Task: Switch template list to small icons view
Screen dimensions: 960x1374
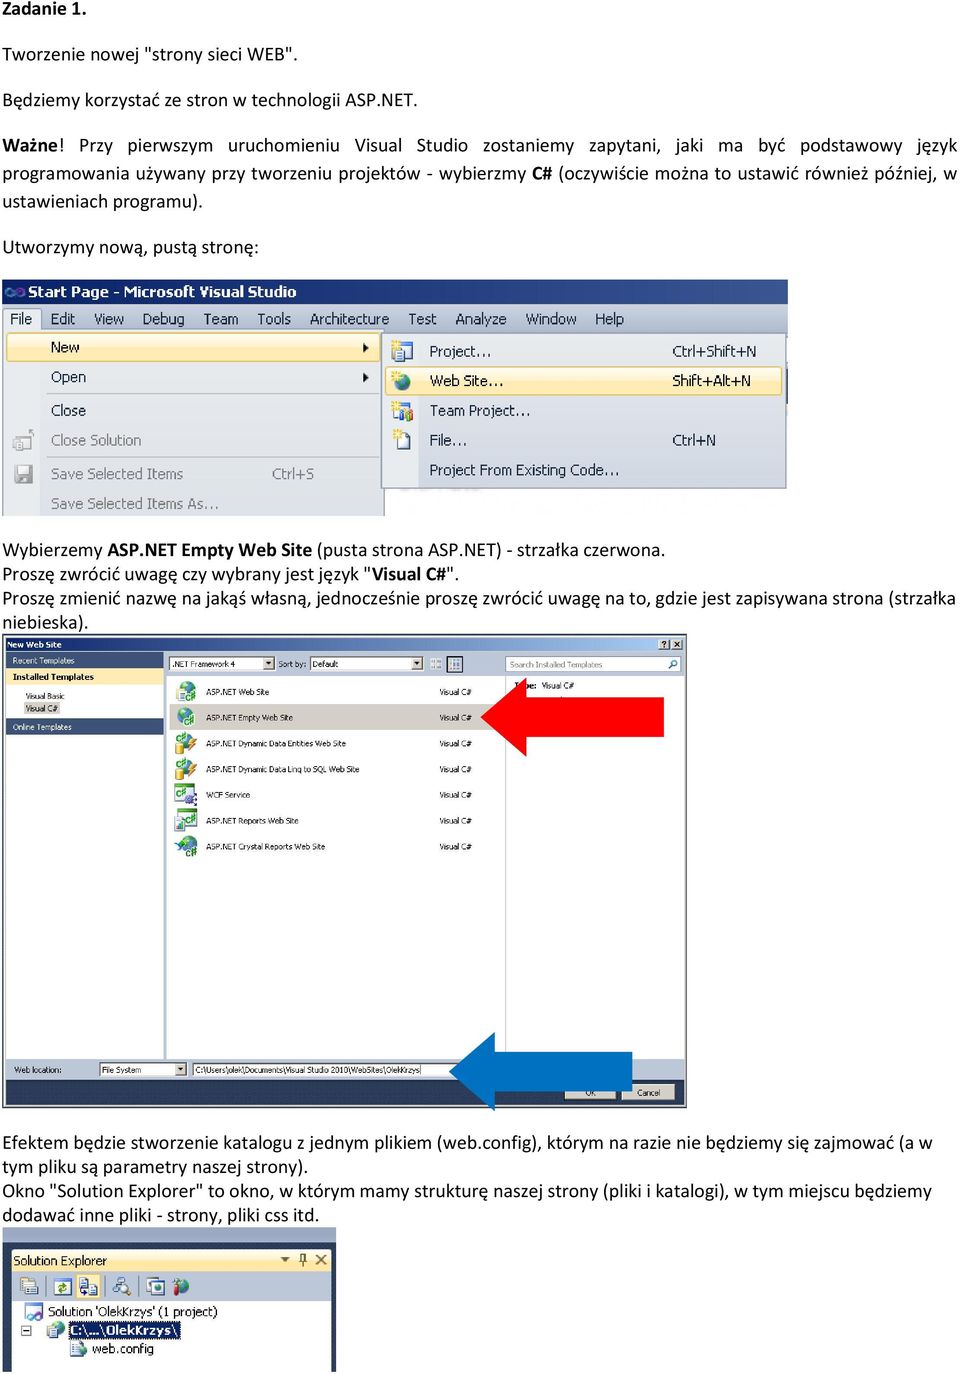Action: tap(436, 664)
